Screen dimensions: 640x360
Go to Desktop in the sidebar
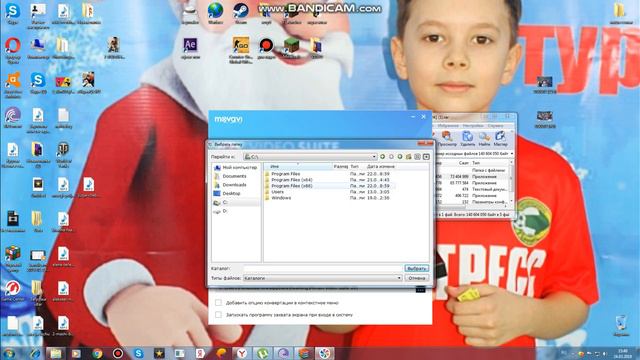tap(227, 193)
